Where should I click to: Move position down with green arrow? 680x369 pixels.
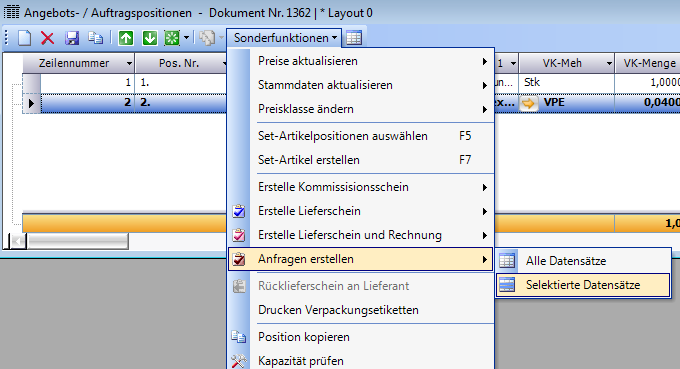pyautogui.click(x=150, y=38)
